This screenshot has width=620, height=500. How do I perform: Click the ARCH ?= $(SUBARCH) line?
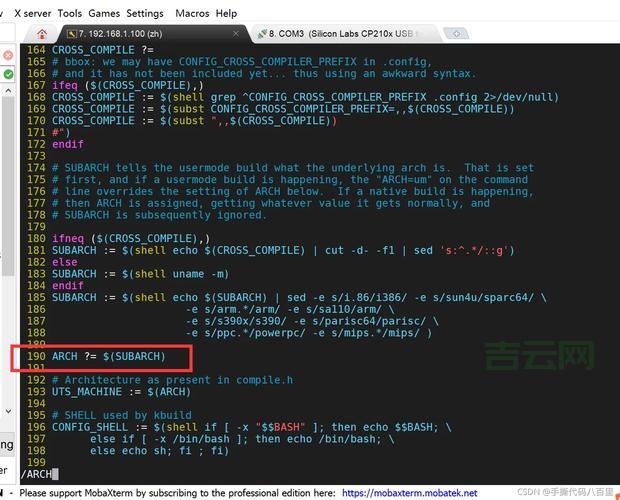click(x=109, y=357)
